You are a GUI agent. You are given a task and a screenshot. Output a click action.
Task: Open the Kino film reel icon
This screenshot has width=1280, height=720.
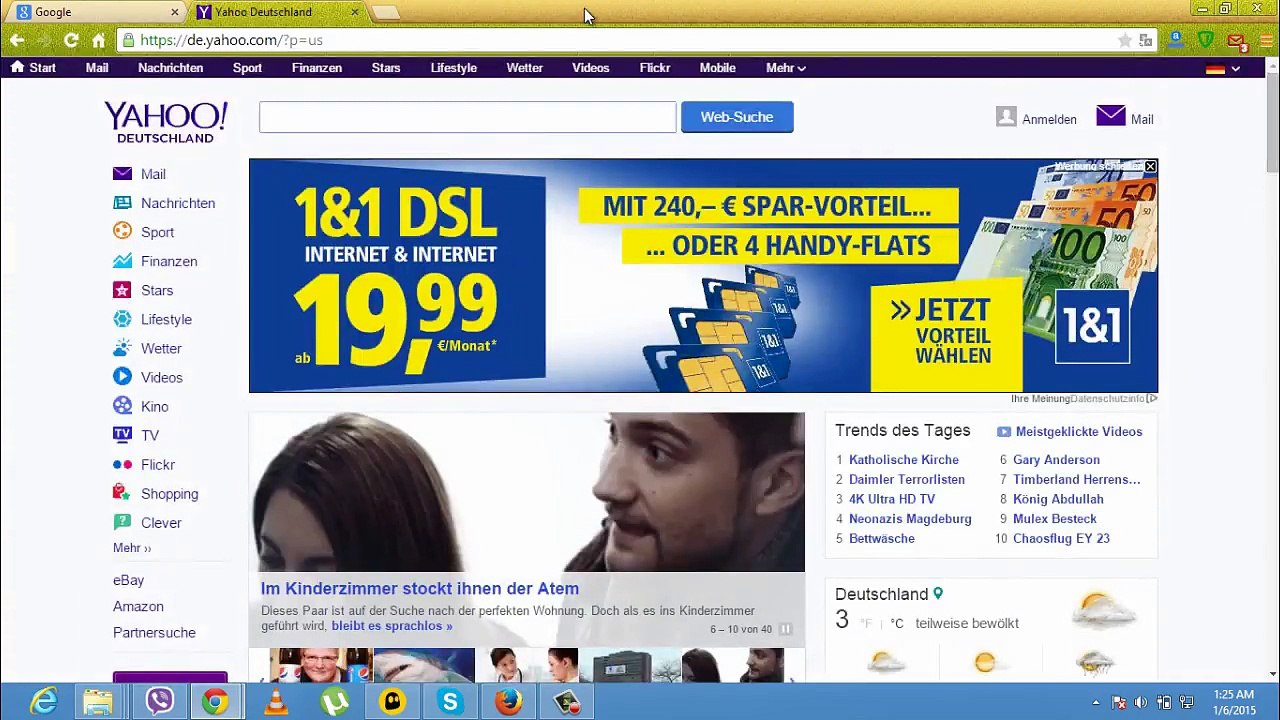click(122, 406)
